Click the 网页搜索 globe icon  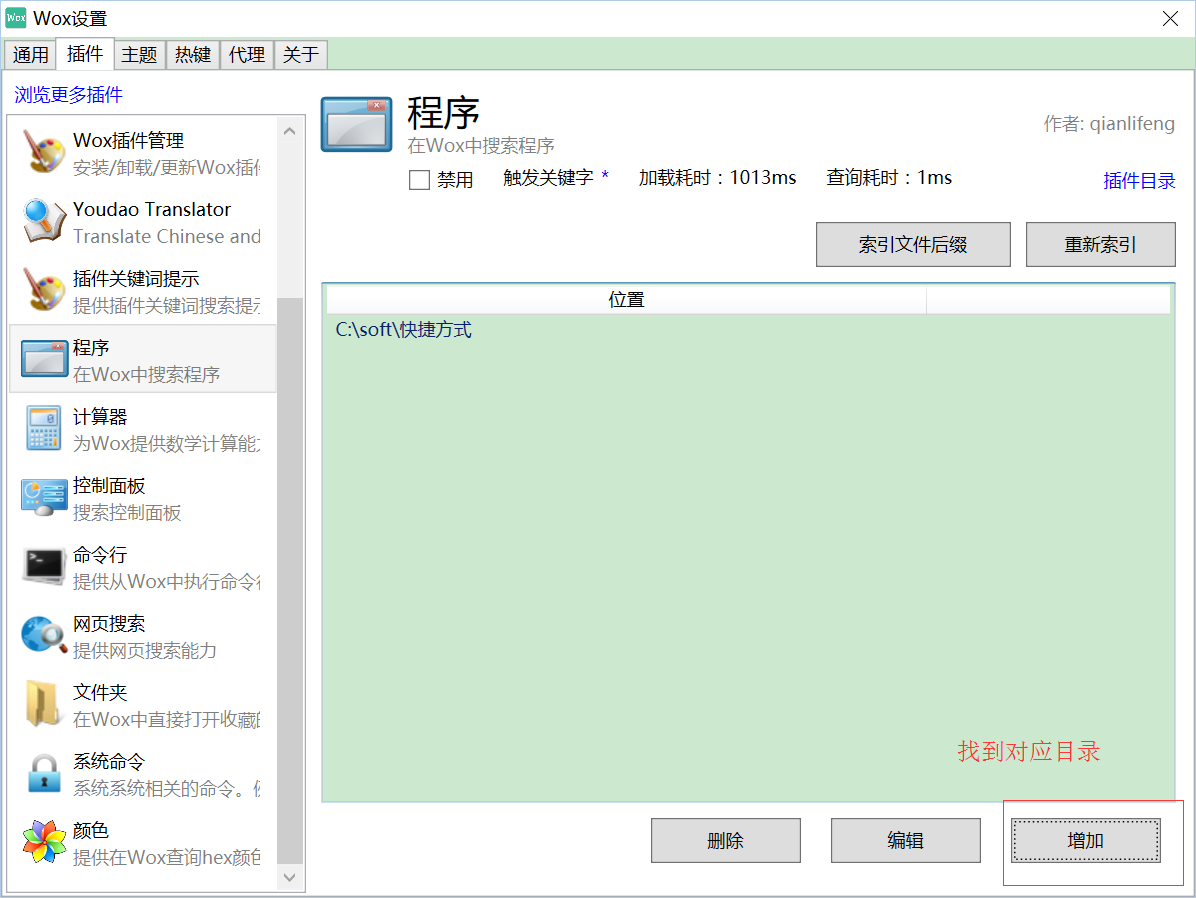click(x=43, y=636)
